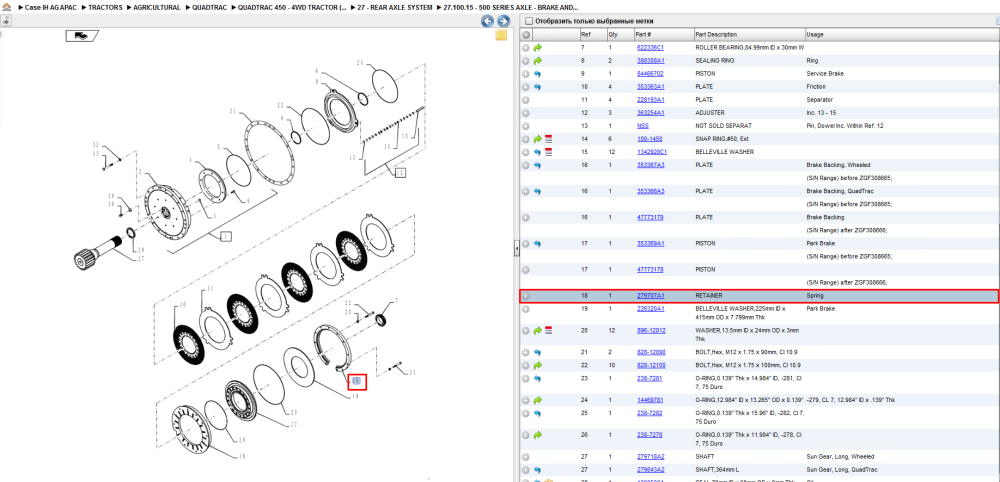Add PLATE Separator row using its round button
Viewport: 1000px width, 482px height.
(526, 100)
